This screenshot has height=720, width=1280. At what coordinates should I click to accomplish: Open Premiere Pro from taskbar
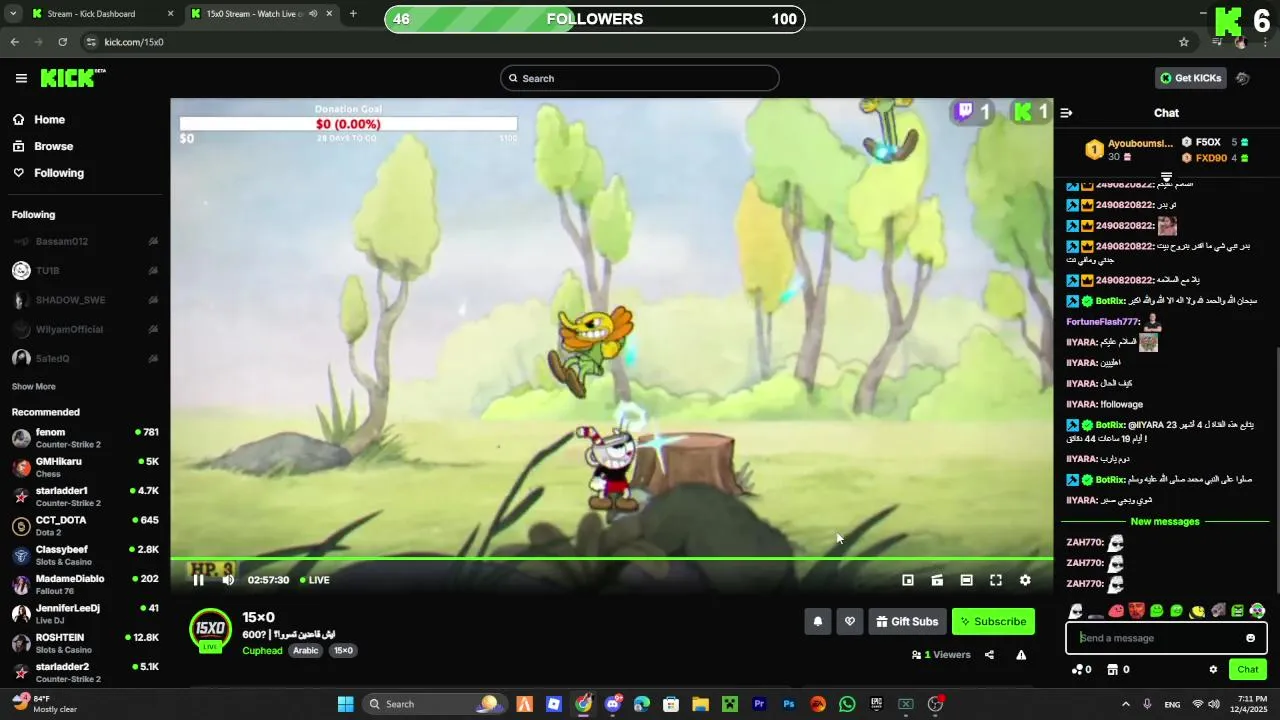[x=759, y=704]
